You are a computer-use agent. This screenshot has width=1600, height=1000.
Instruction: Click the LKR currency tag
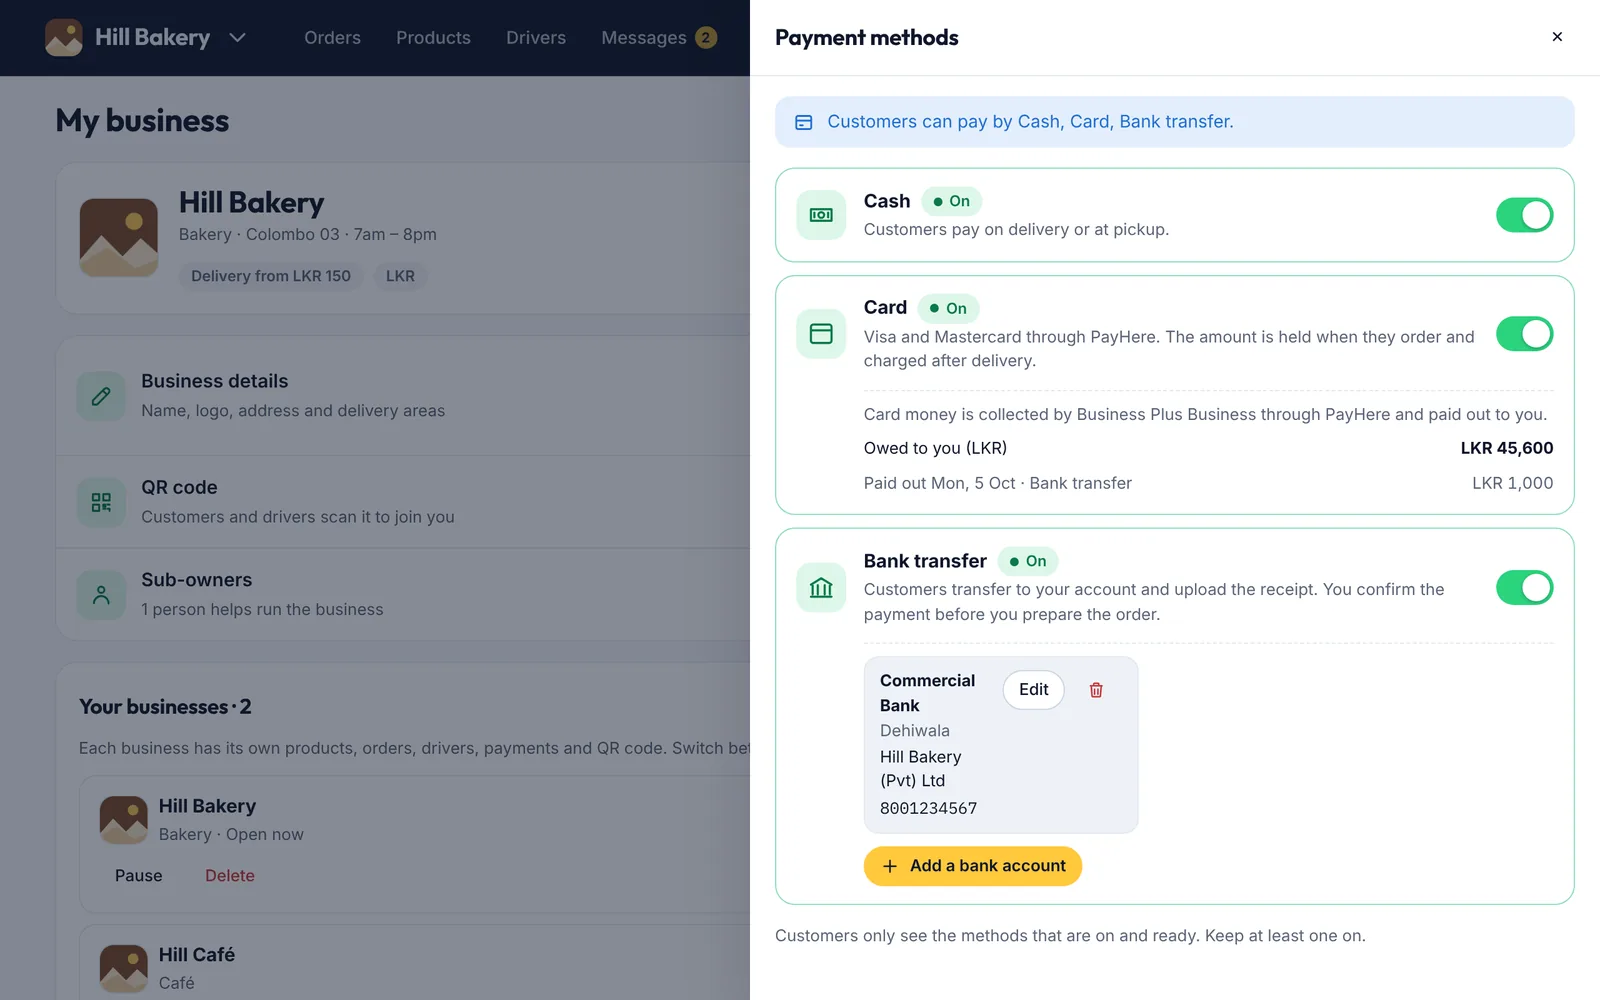[x=400, y=276]
